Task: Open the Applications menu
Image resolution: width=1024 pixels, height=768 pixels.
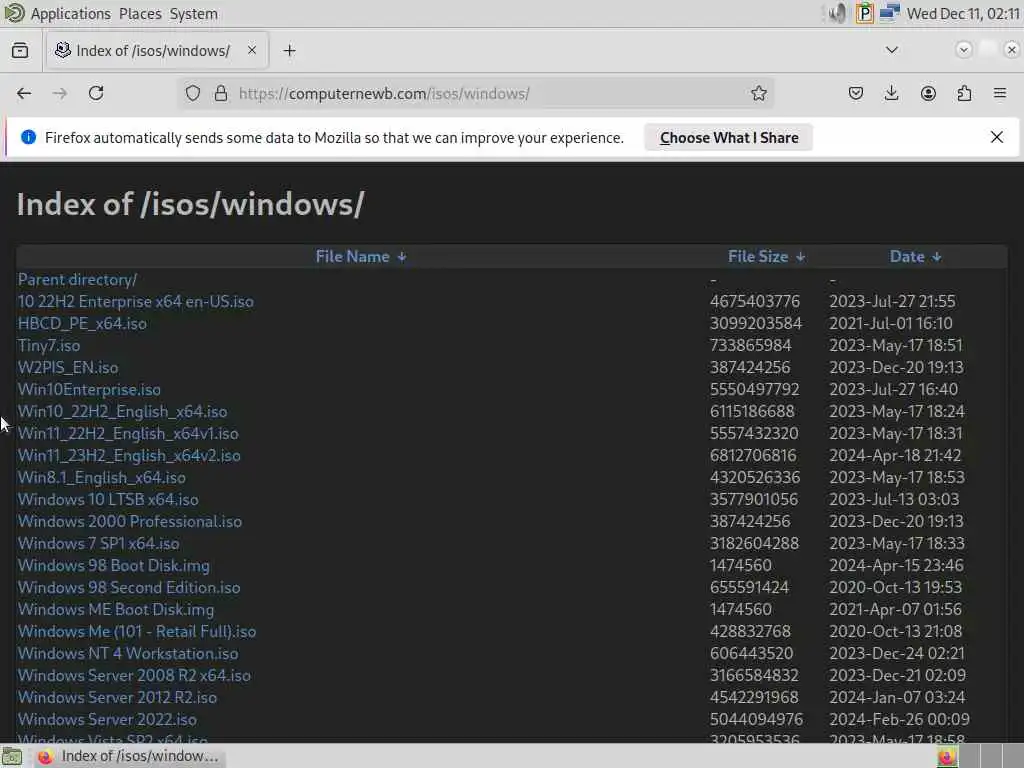Action: (71, 14)
